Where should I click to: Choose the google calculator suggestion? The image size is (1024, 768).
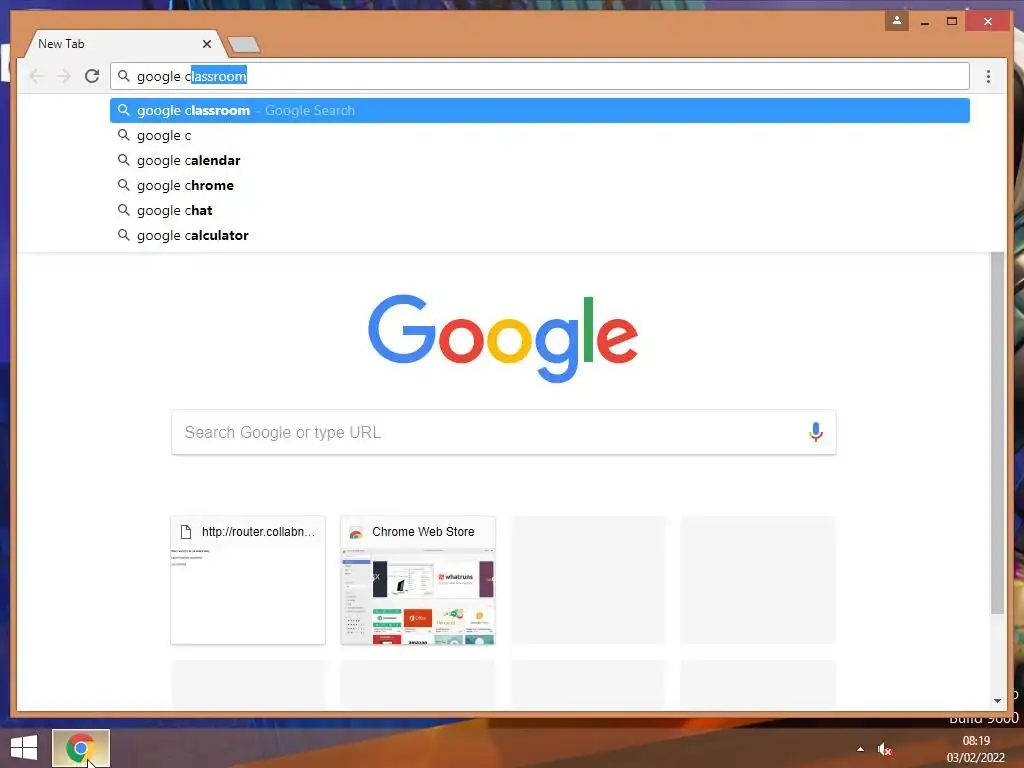click(539, 235)
